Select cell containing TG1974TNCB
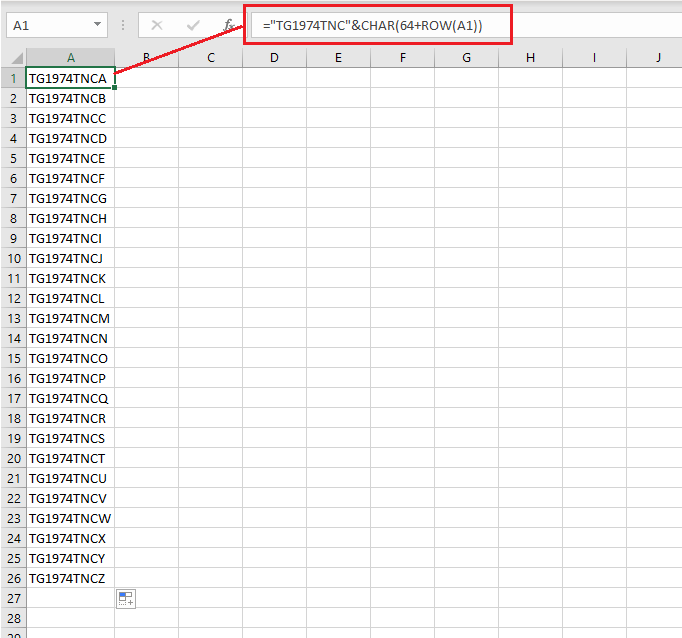The image size is (682, 638). 70,98
